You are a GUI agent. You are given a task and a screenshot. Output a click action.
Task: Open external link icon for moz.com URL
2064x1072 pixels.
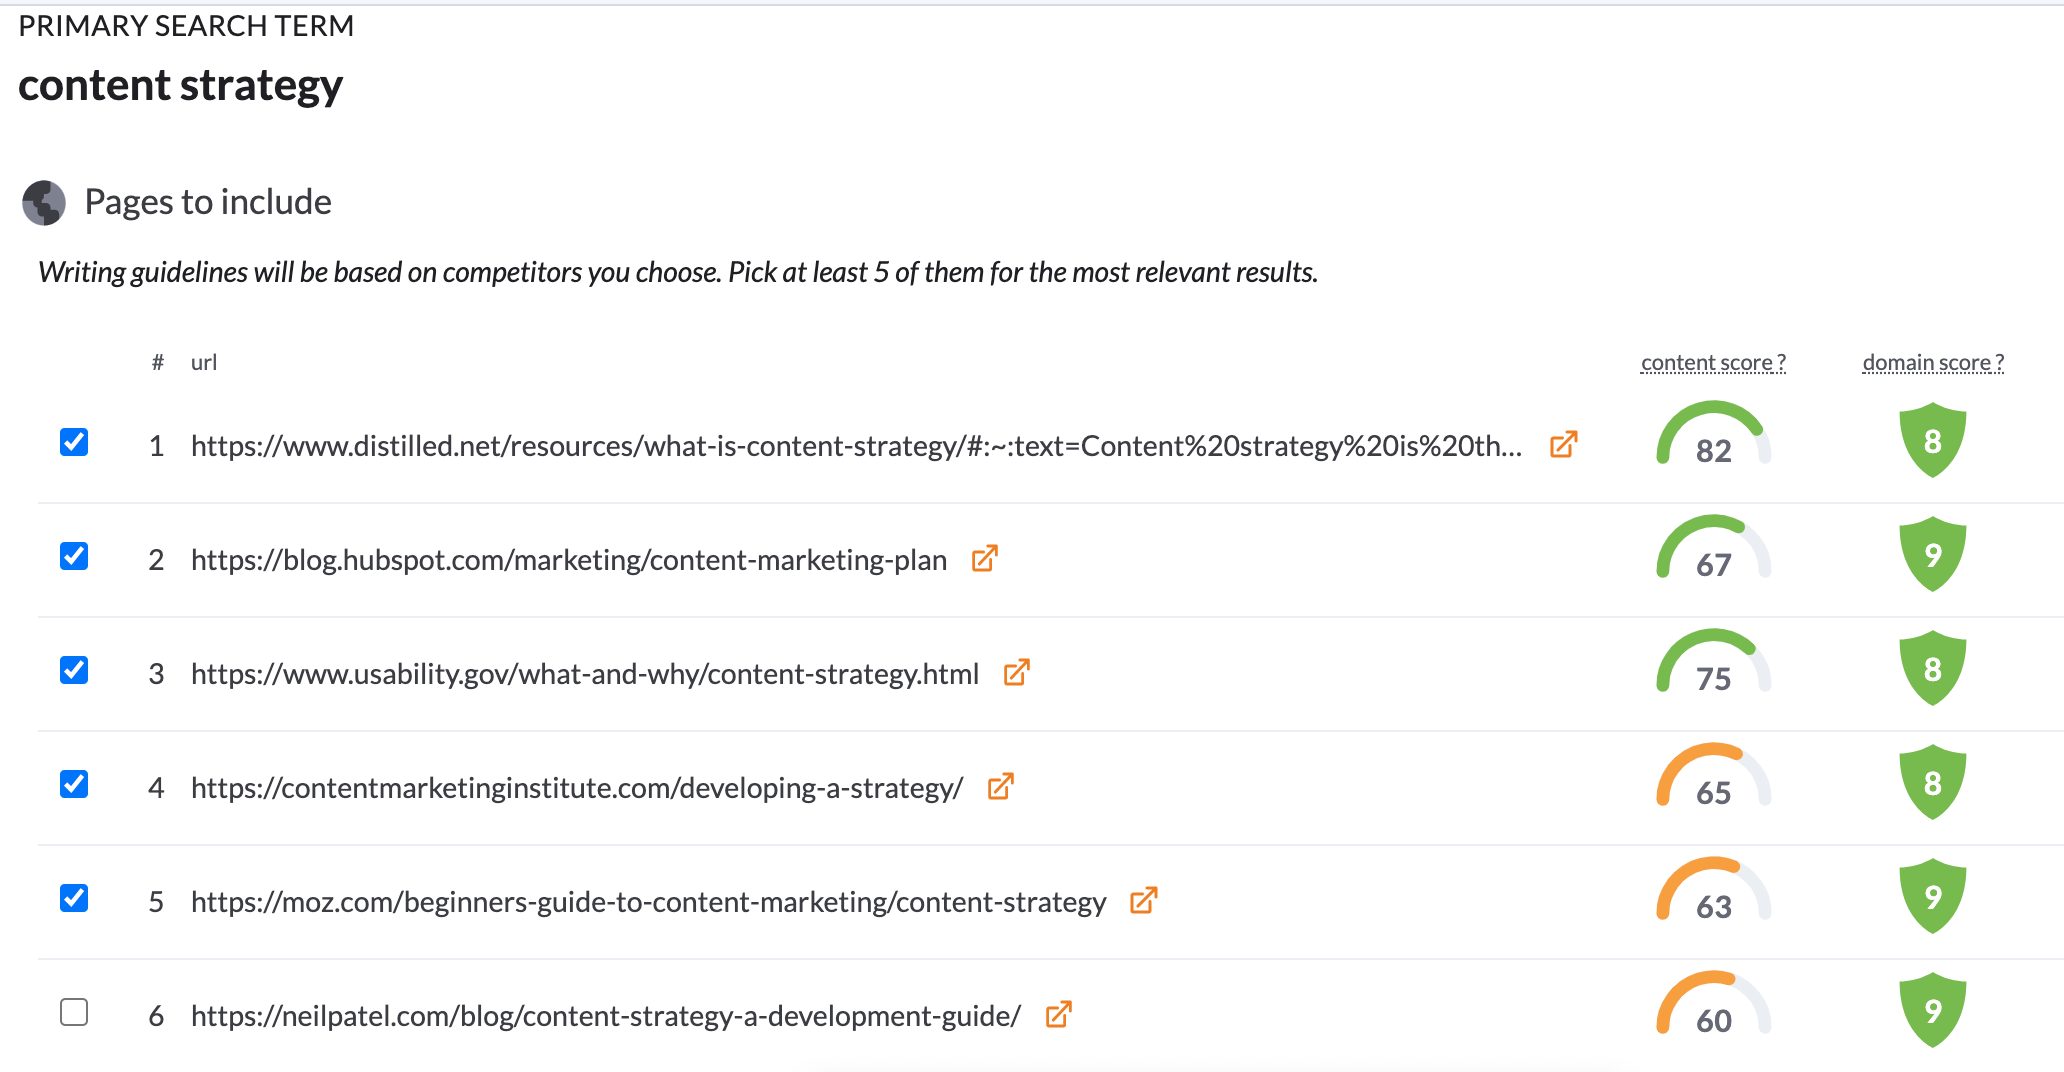coord(1144,901)
